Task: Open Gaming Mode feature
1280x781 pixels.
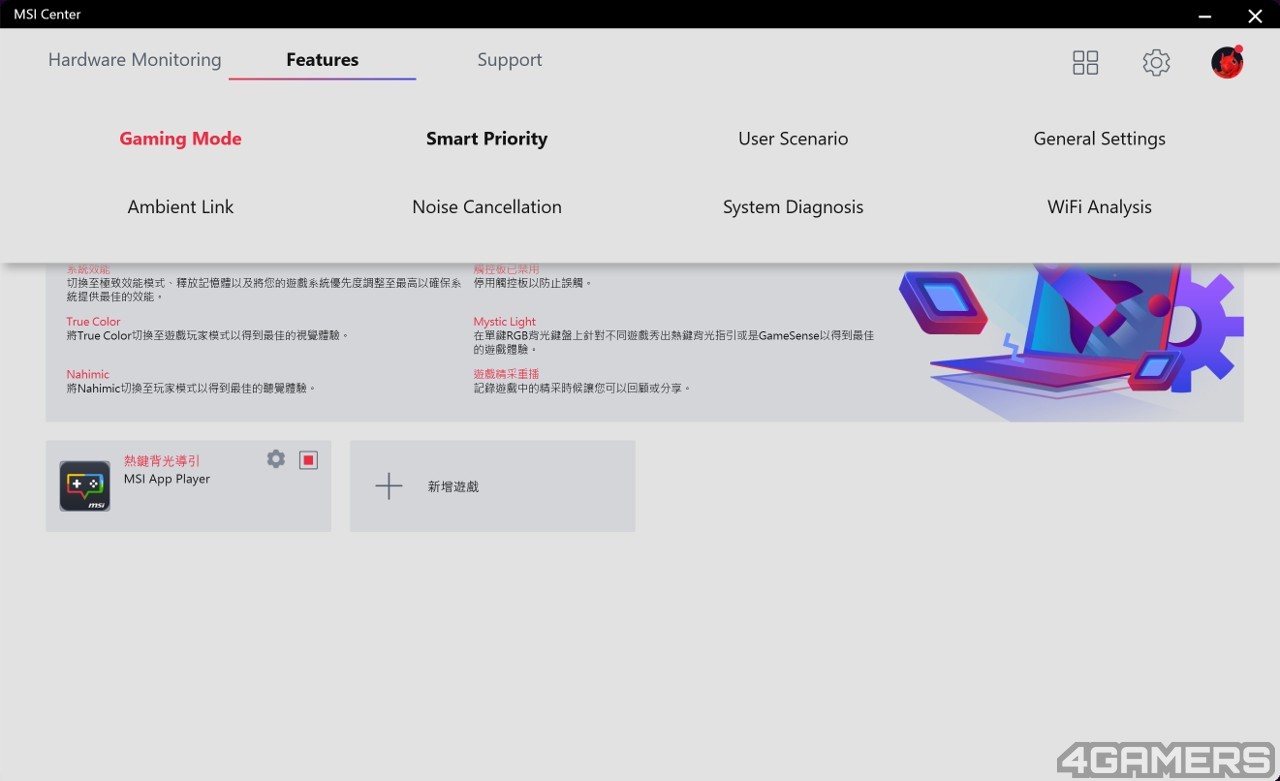Action: [181, 139]
